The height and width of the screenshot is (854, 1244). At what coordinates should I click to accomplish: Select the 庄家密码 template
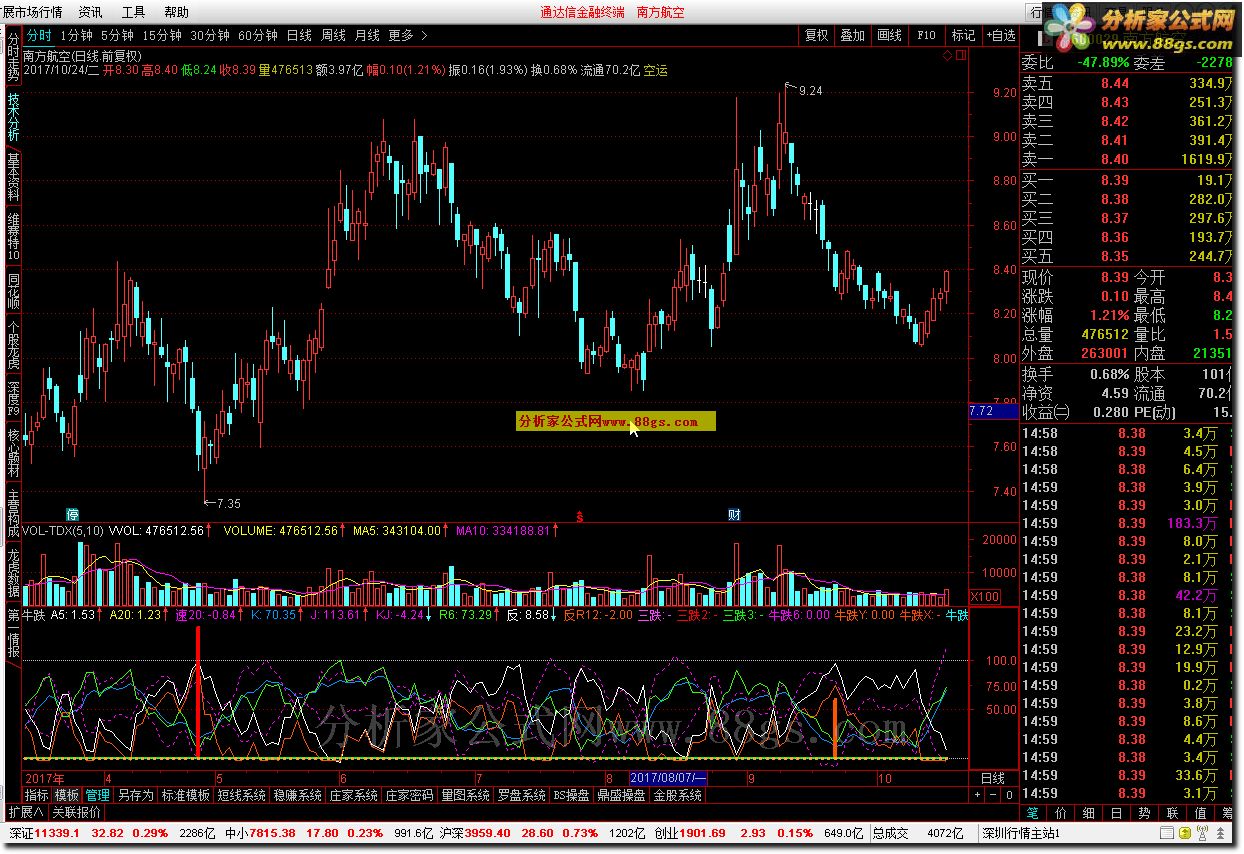[x=410, y=795]
